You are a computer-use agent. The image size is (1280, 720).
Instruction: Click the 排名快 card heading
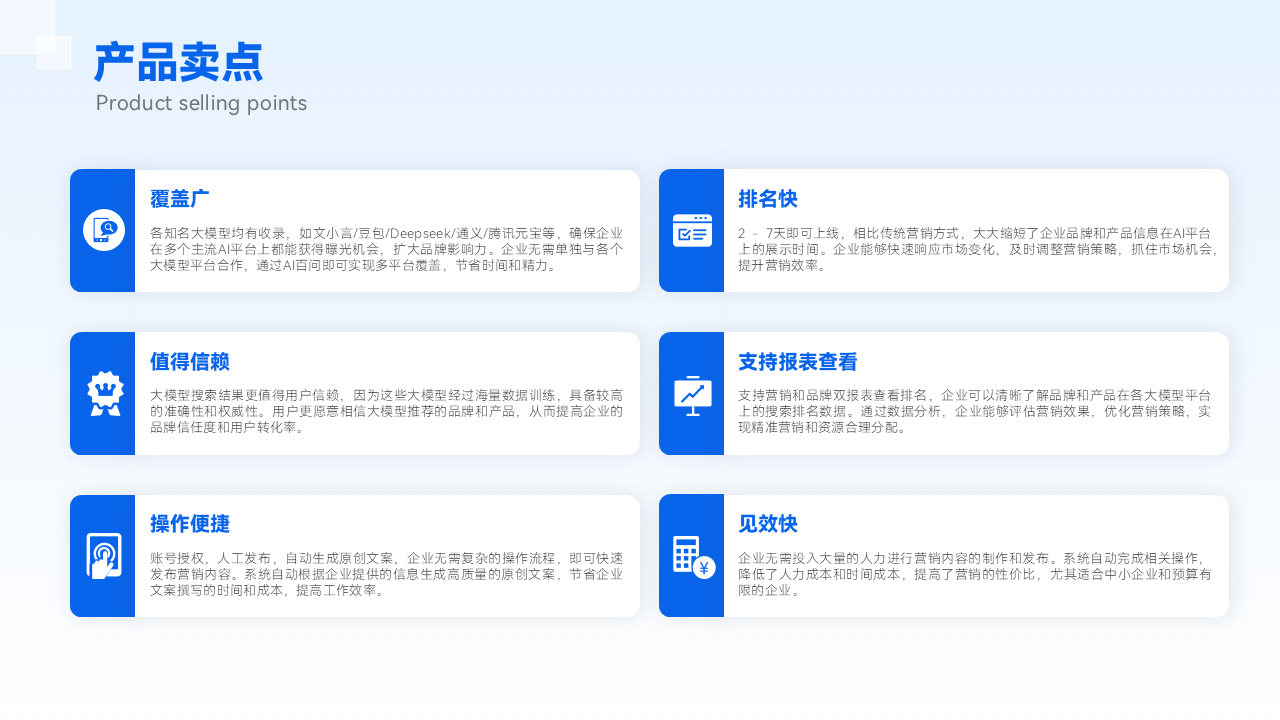point(767,199)
